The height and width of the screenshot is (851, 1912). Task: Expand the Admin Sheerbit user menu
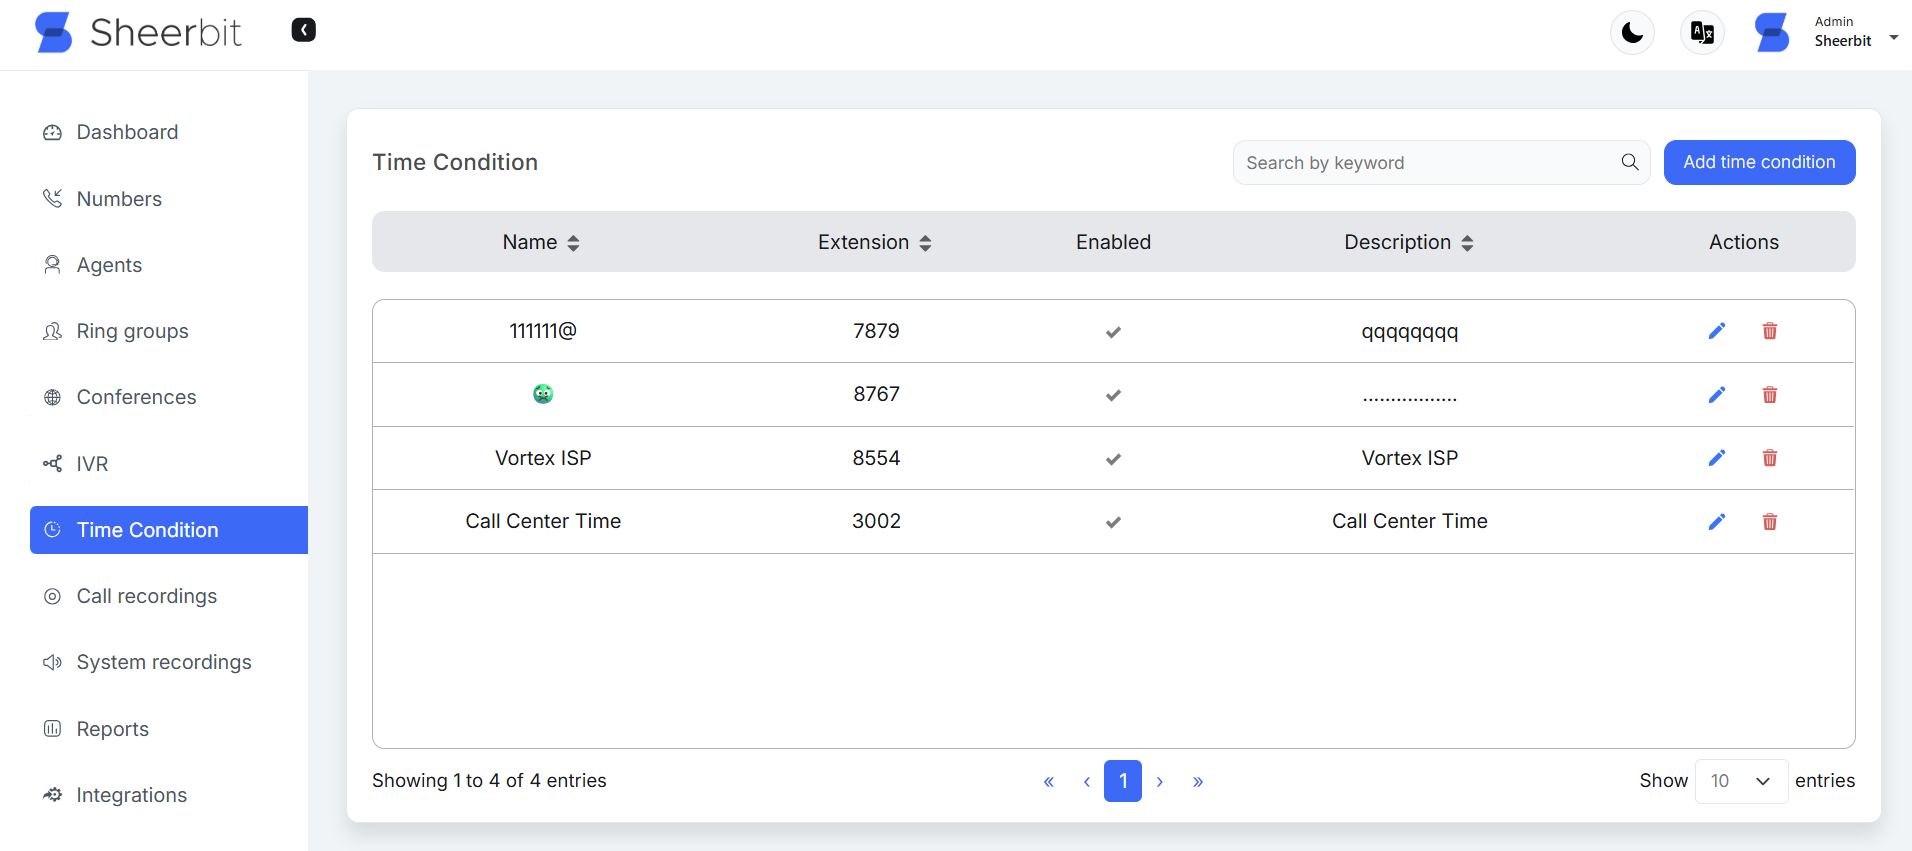click(1893, 38)
